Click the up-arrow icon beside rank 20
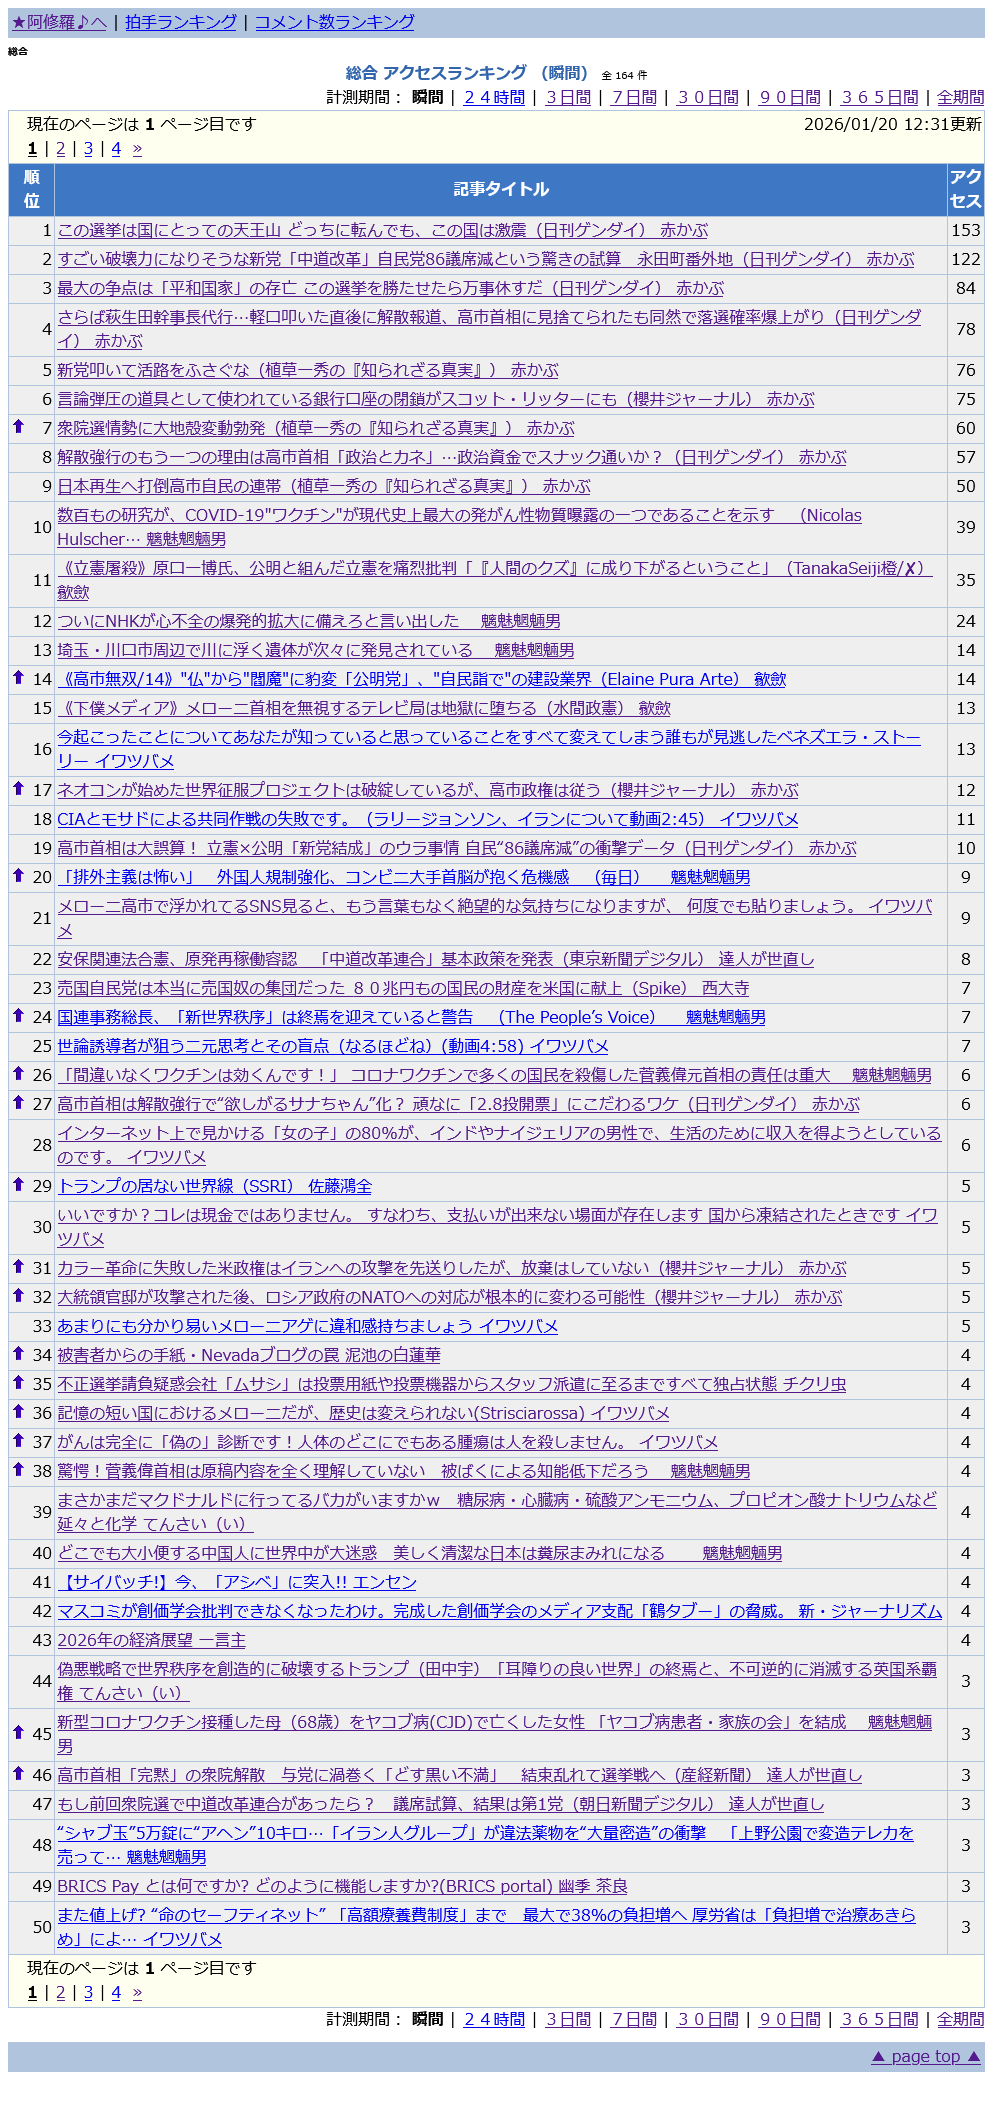Image resolution: width=993 pixels, height=2104 pixels. click(18, 876)
